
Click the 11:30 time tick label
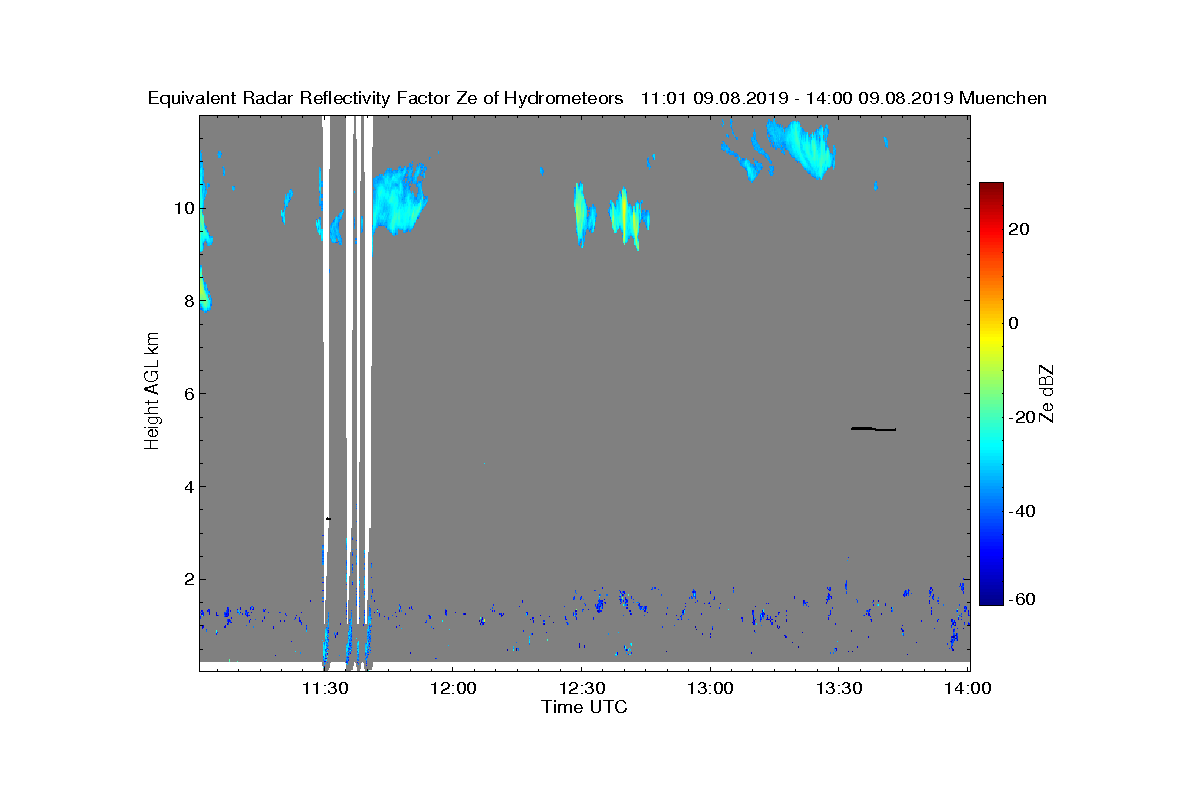click(x=323, y=688)
